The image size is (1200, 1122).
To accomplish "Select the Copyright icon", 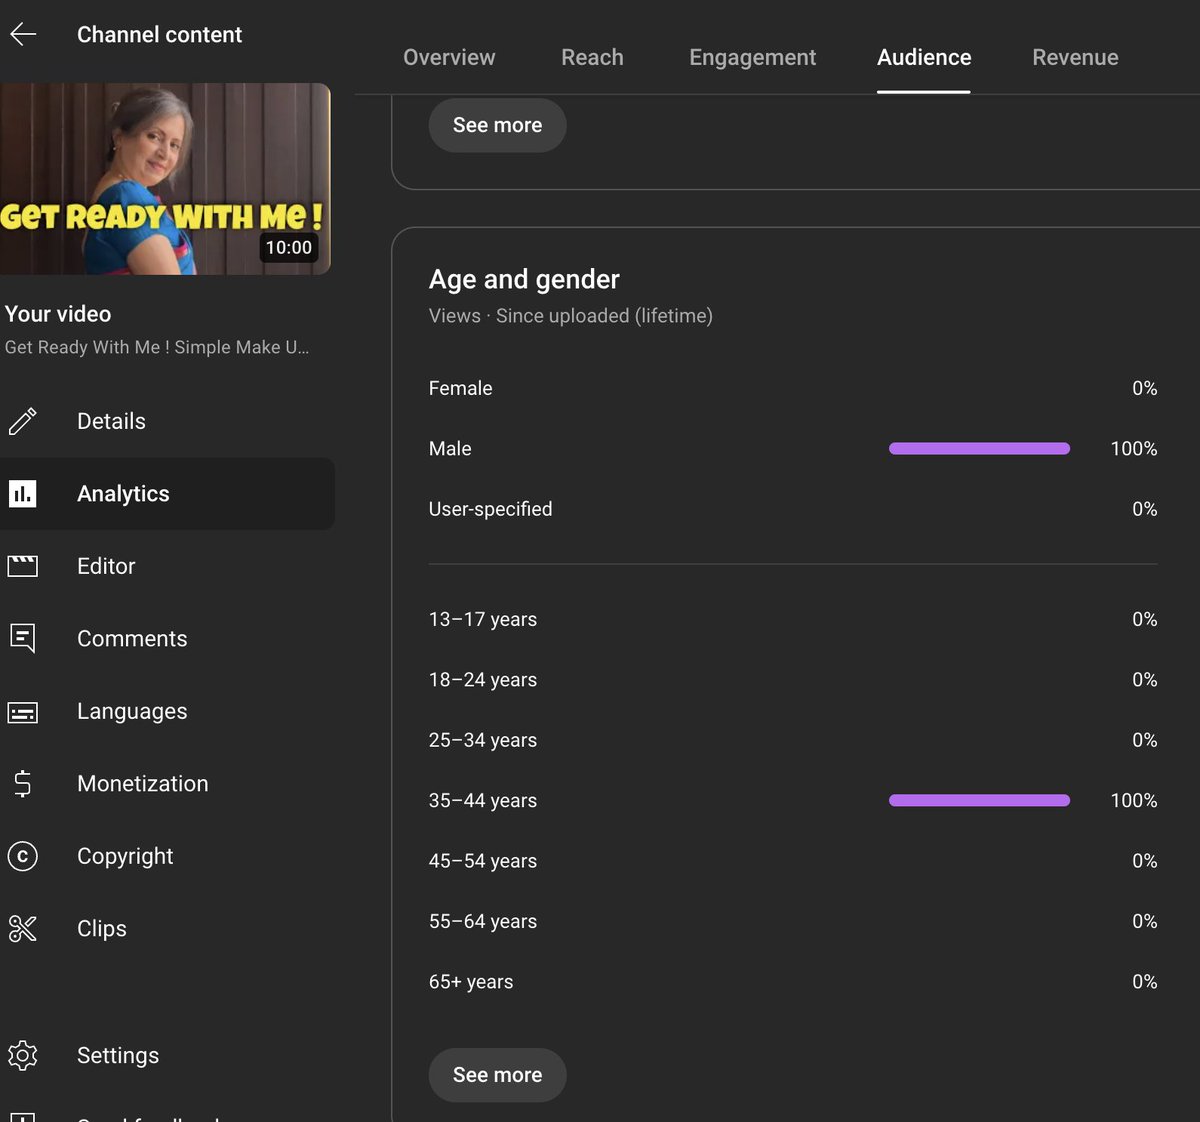I will tap(22, 856).
